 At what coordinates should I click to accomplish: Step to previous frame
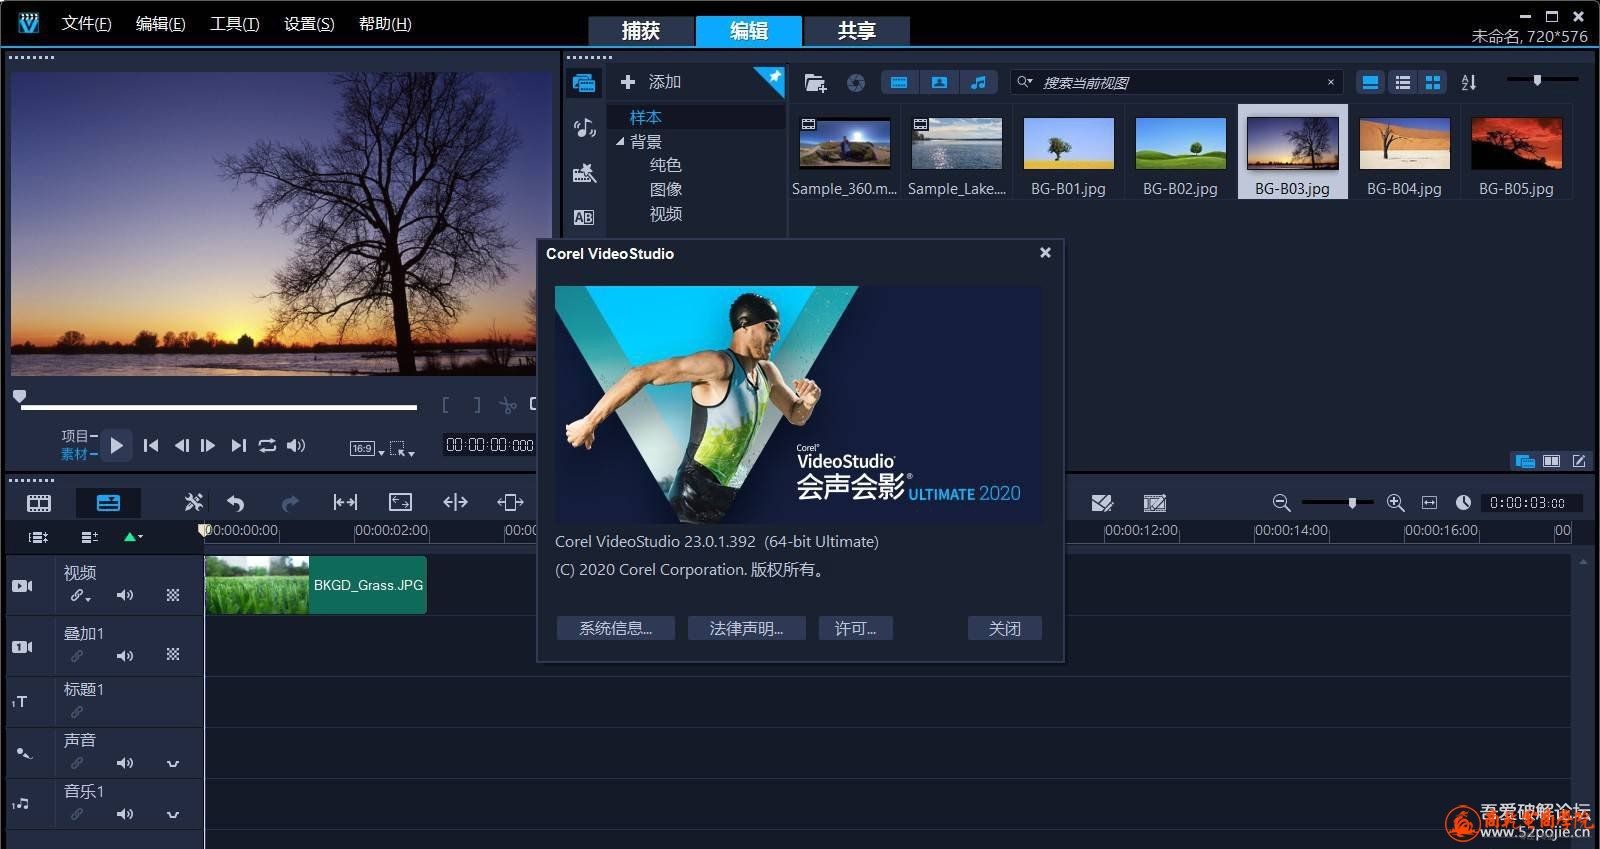pyautogui.click(x=181, y=445)
